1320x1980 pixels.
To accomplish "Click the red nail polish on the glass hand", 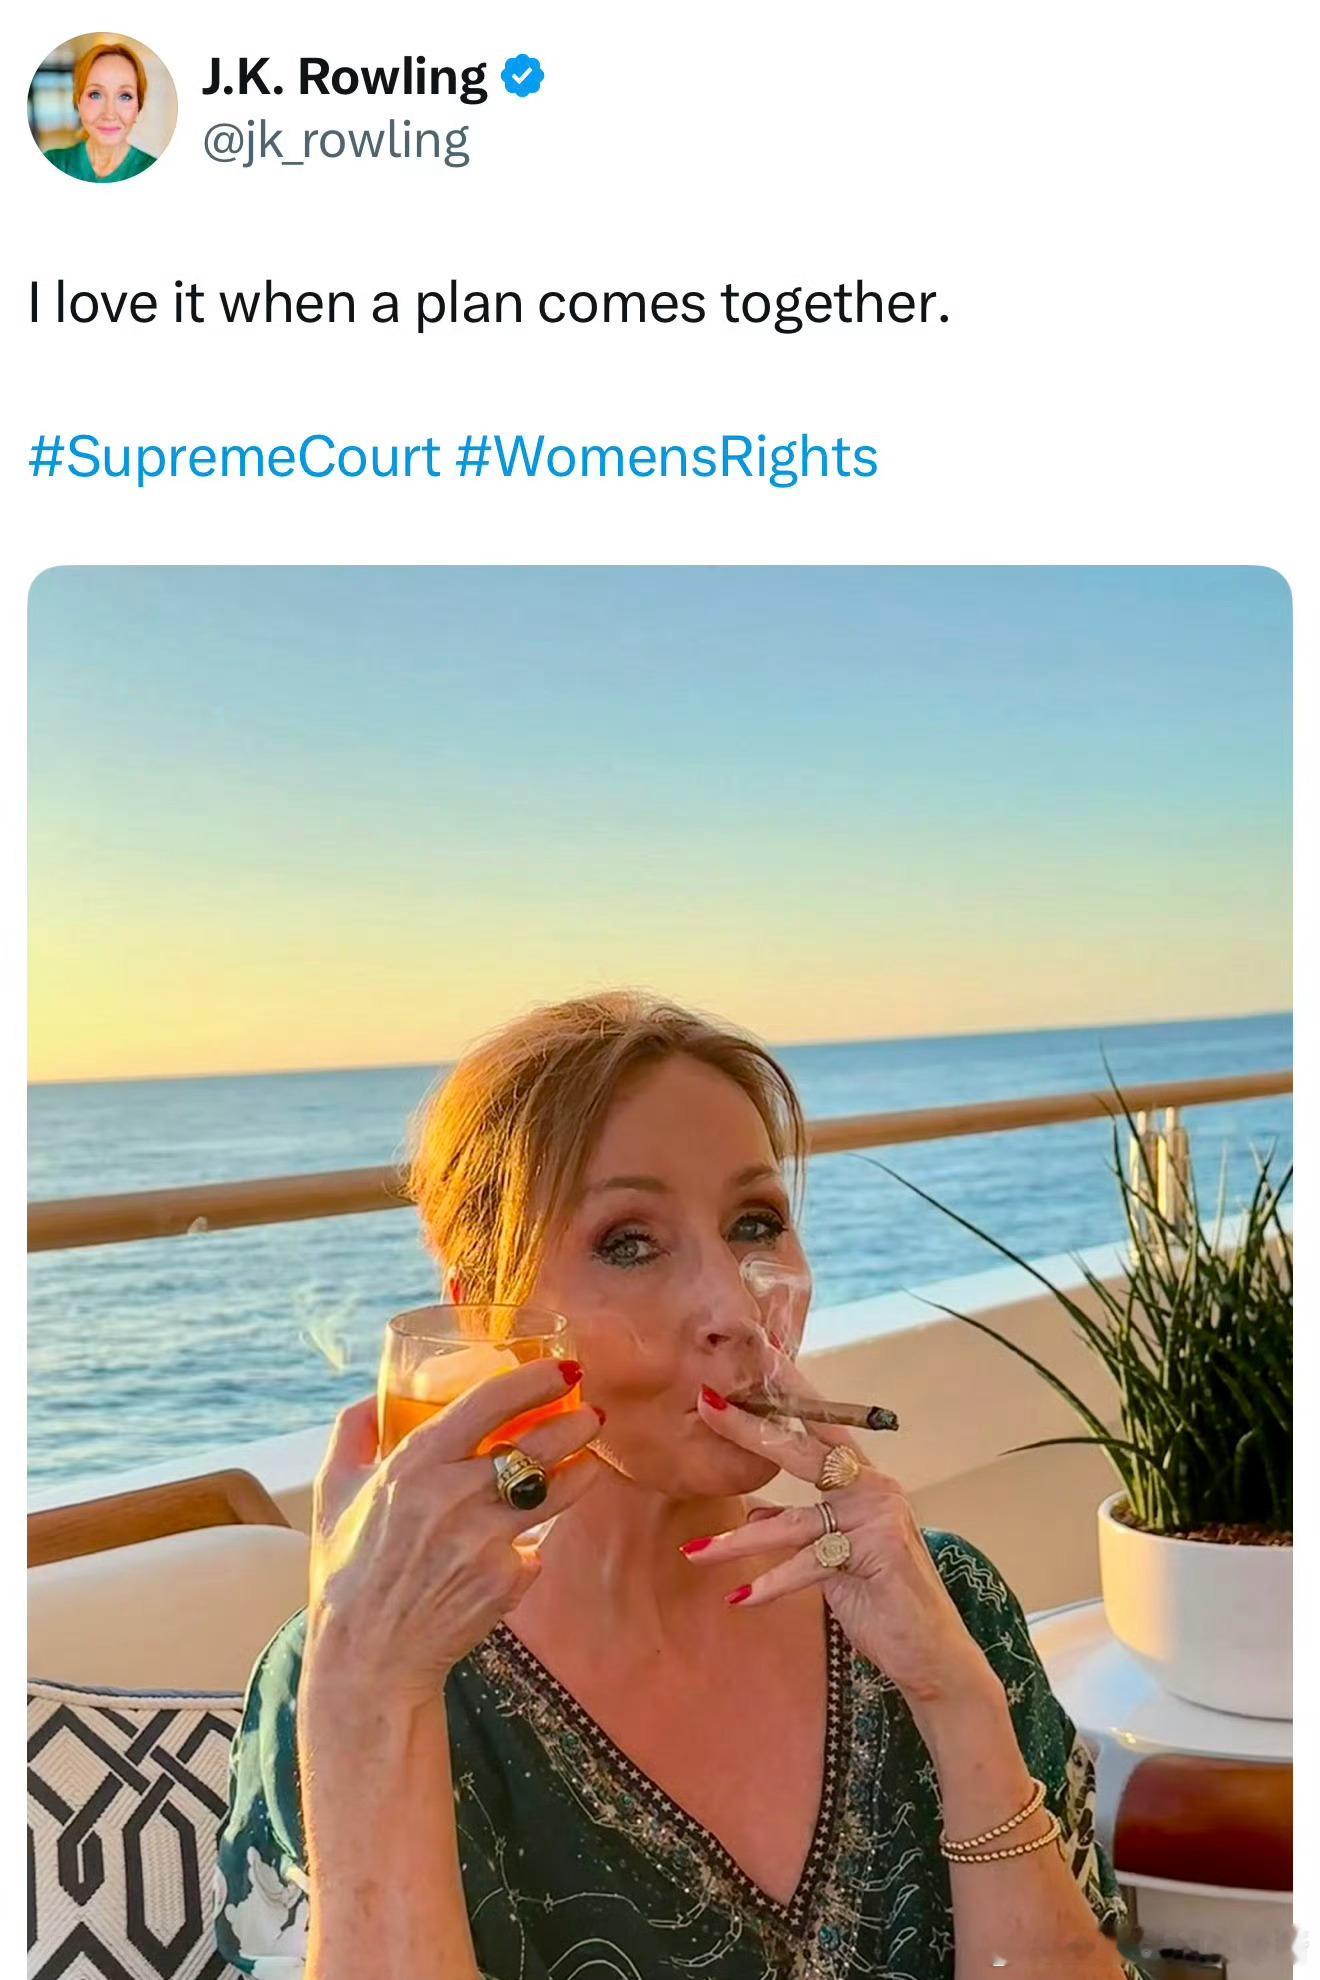I will pos(570,1372).
